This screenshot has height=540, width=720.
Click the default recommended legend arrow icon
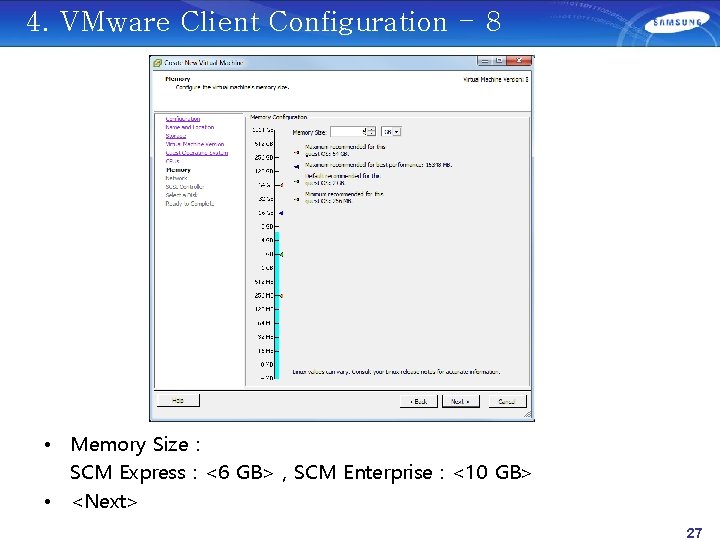pos(296,181)
